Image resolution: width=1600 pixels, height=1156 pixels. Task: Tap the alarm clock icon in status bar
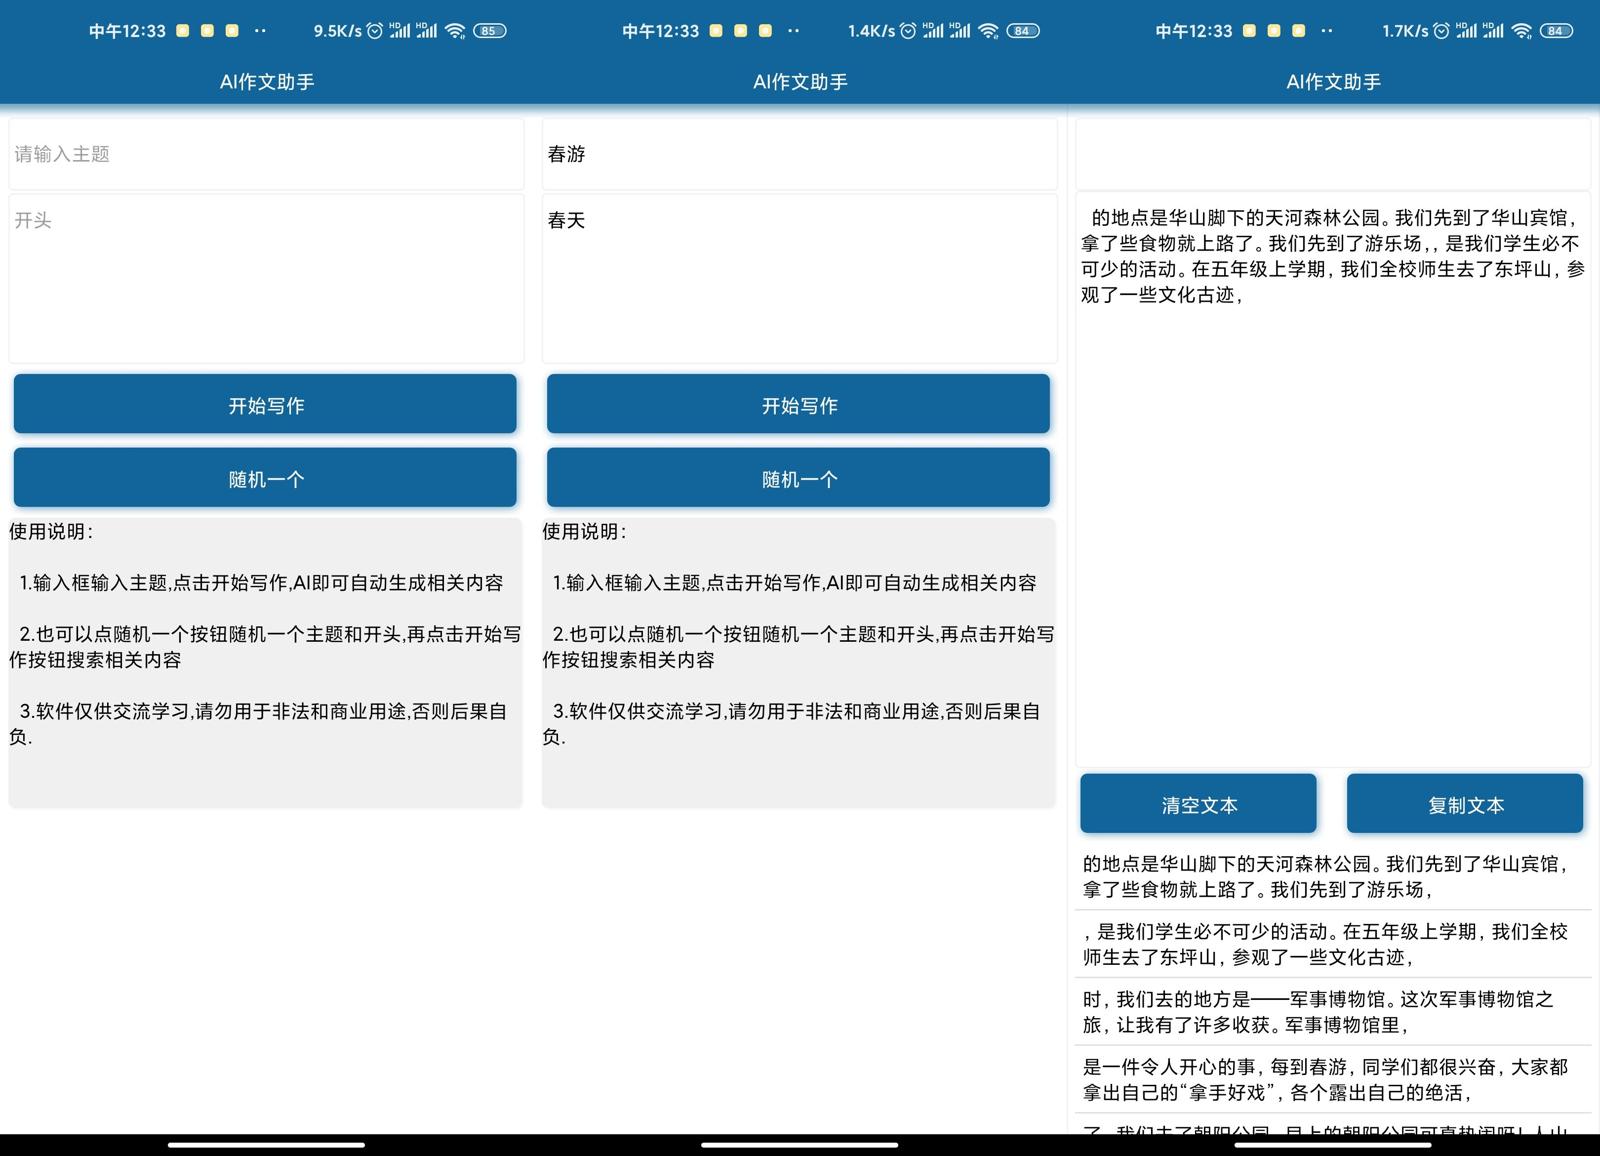(1441, 31)
